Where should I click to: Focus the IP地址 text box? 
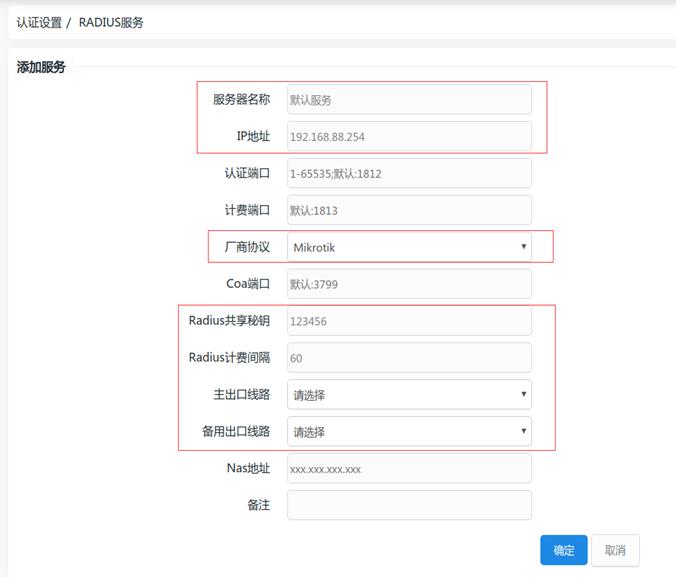tap(409, 137)
